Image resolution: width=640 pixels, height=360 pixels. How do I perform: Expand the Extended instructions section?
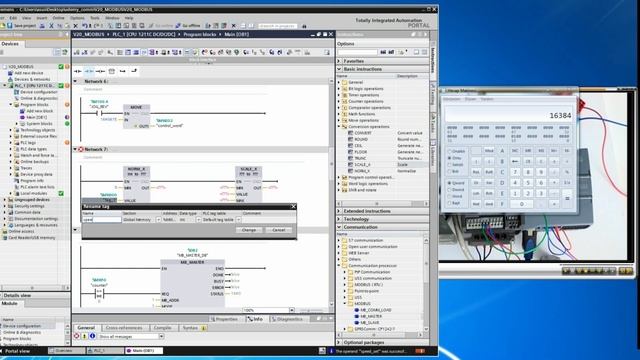tap(339, 211)
